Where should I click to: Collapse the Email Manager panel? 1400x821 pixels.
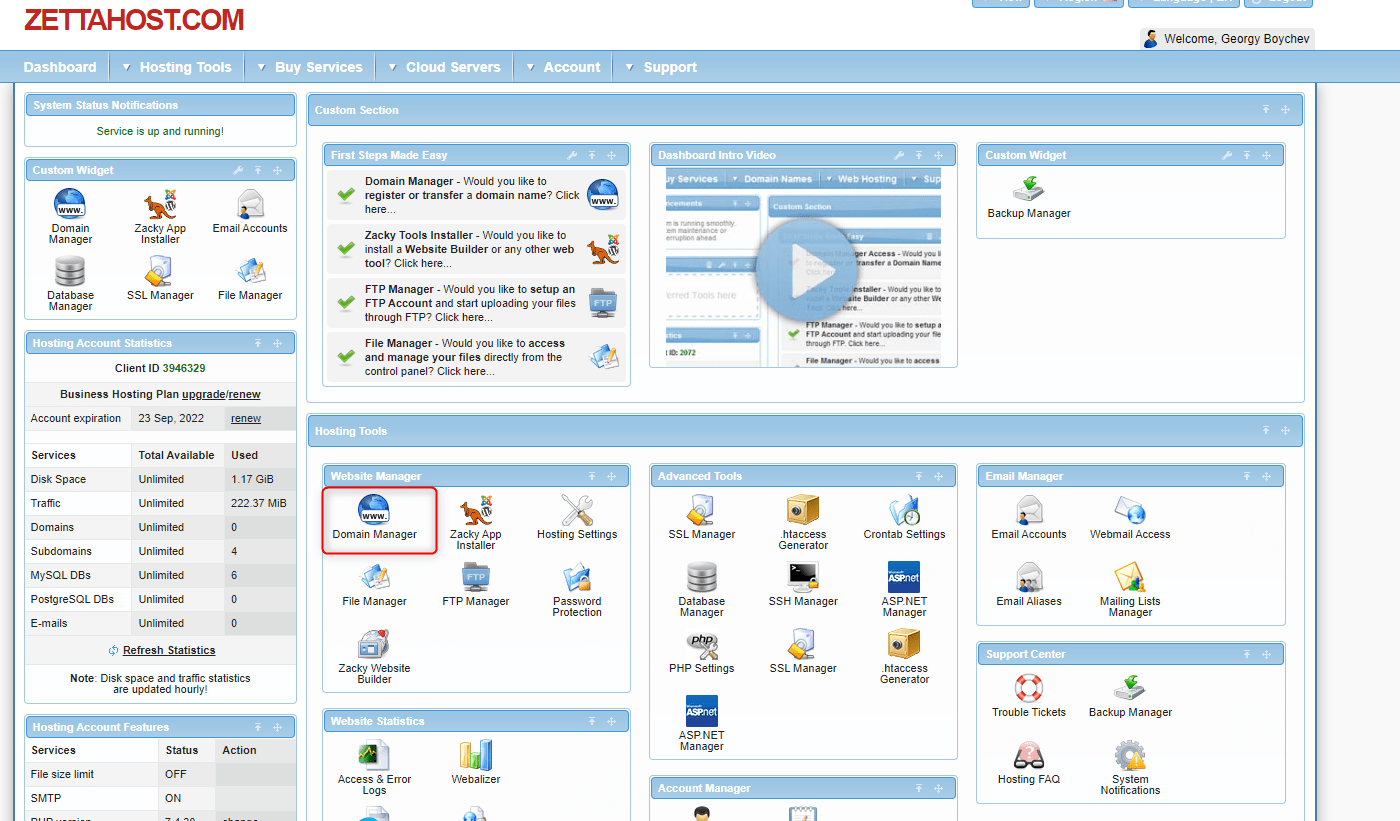click(x=1246, y=476)
